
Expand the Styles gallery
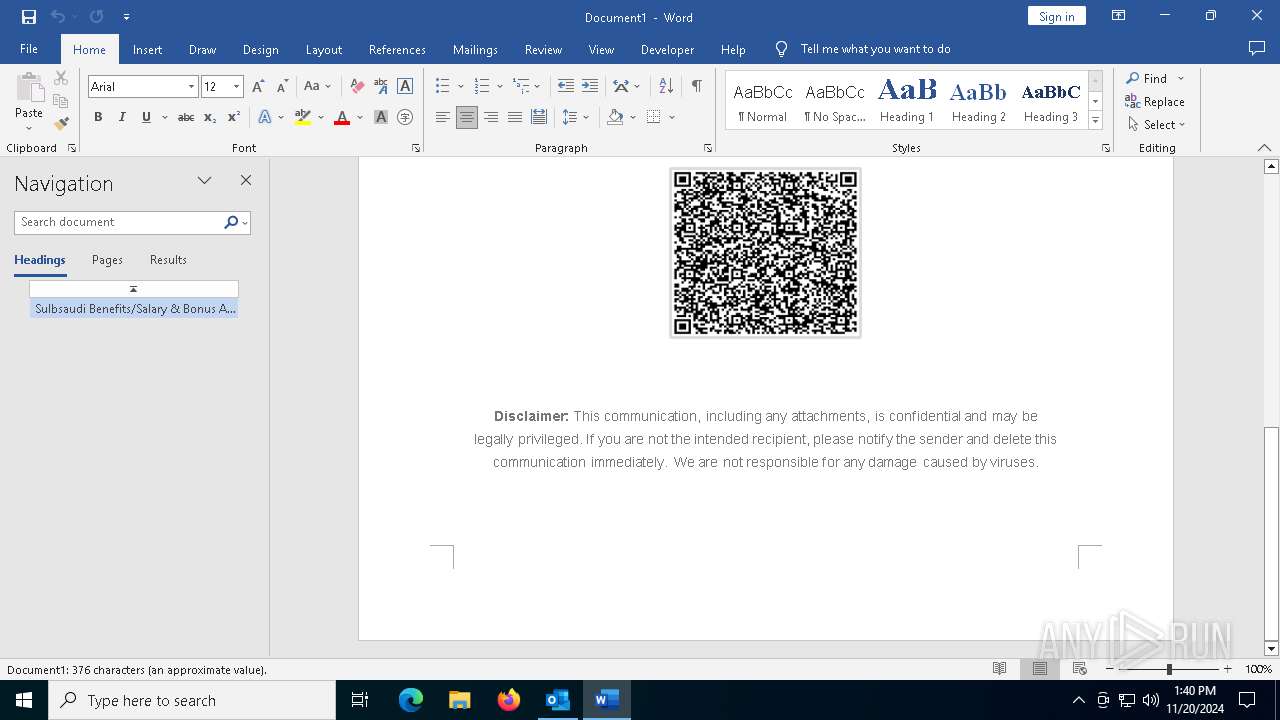(x=1095, y=120)
